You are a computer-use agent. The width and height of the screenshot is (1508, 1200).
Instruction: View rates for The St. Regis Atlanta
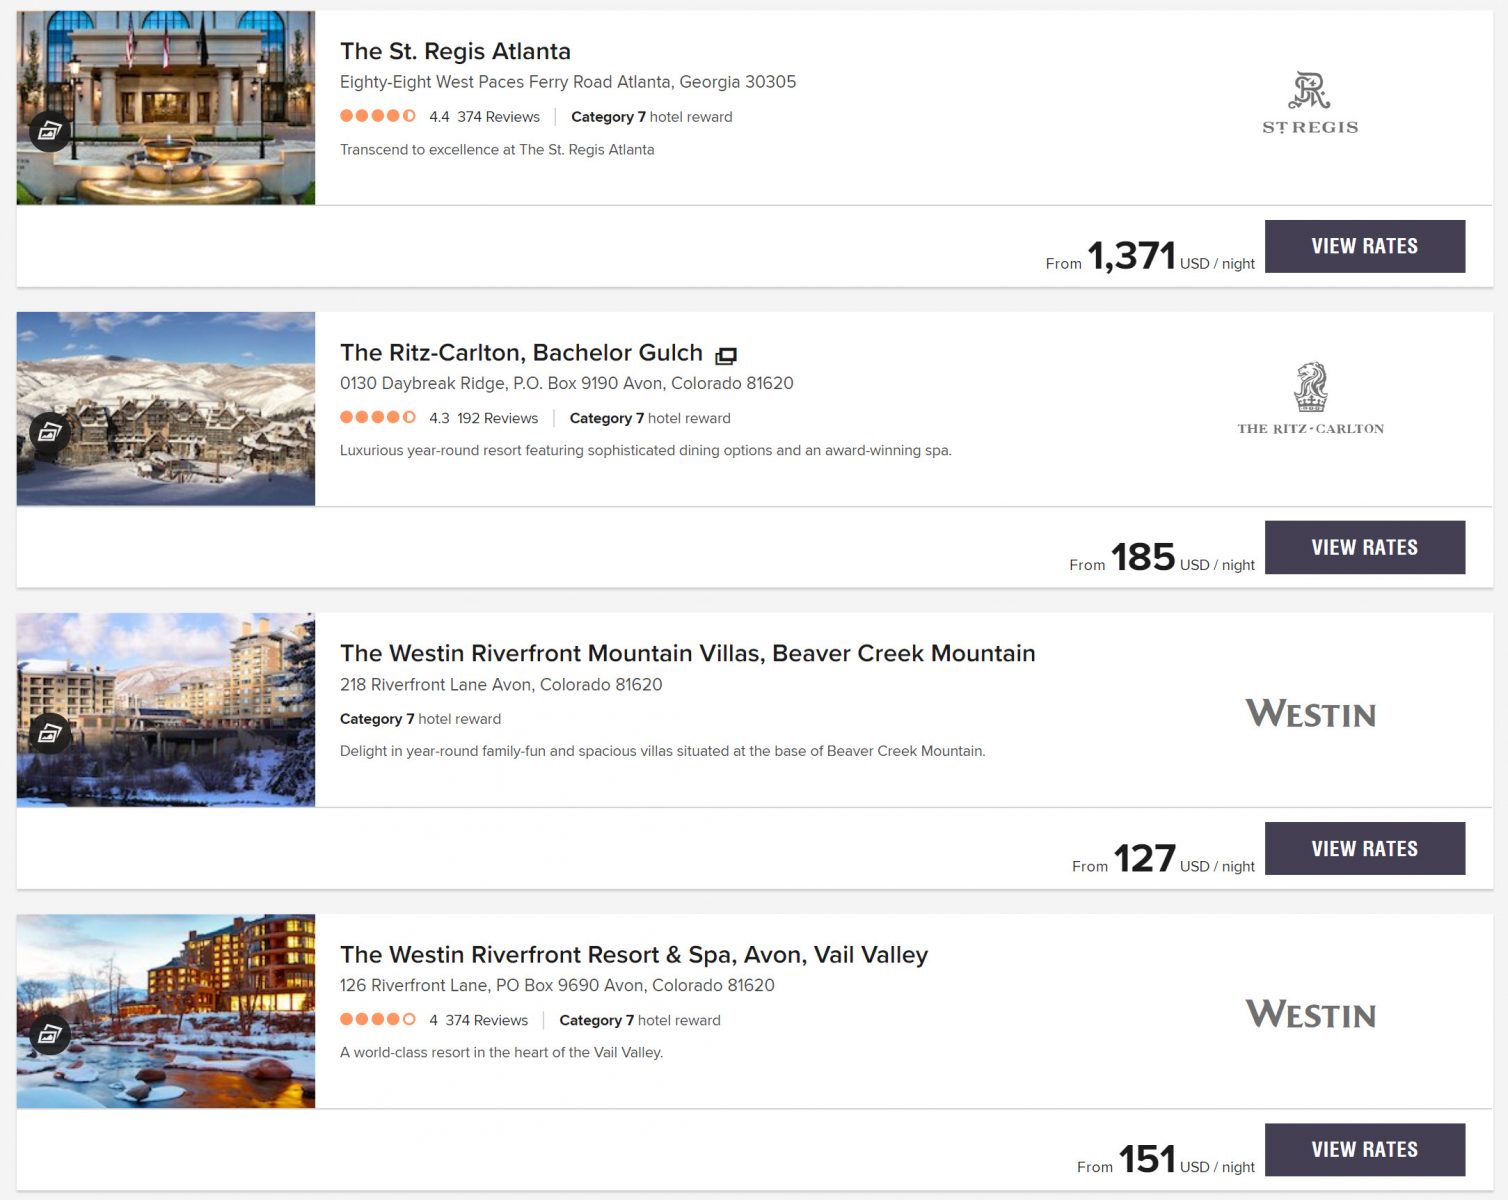pos(1365,246)
